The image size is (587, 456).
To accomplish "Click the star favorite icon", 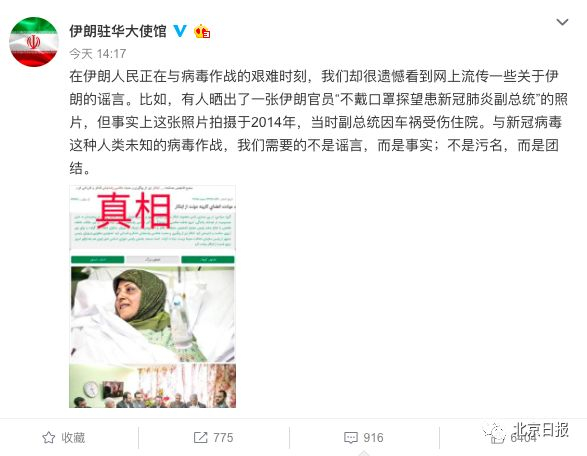I will [49, 437].
